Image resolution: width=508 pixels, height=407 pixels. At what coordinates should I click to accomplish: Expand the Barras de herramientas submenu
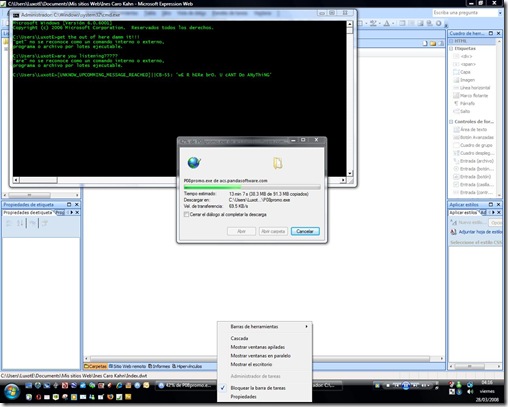click(265, 327)
